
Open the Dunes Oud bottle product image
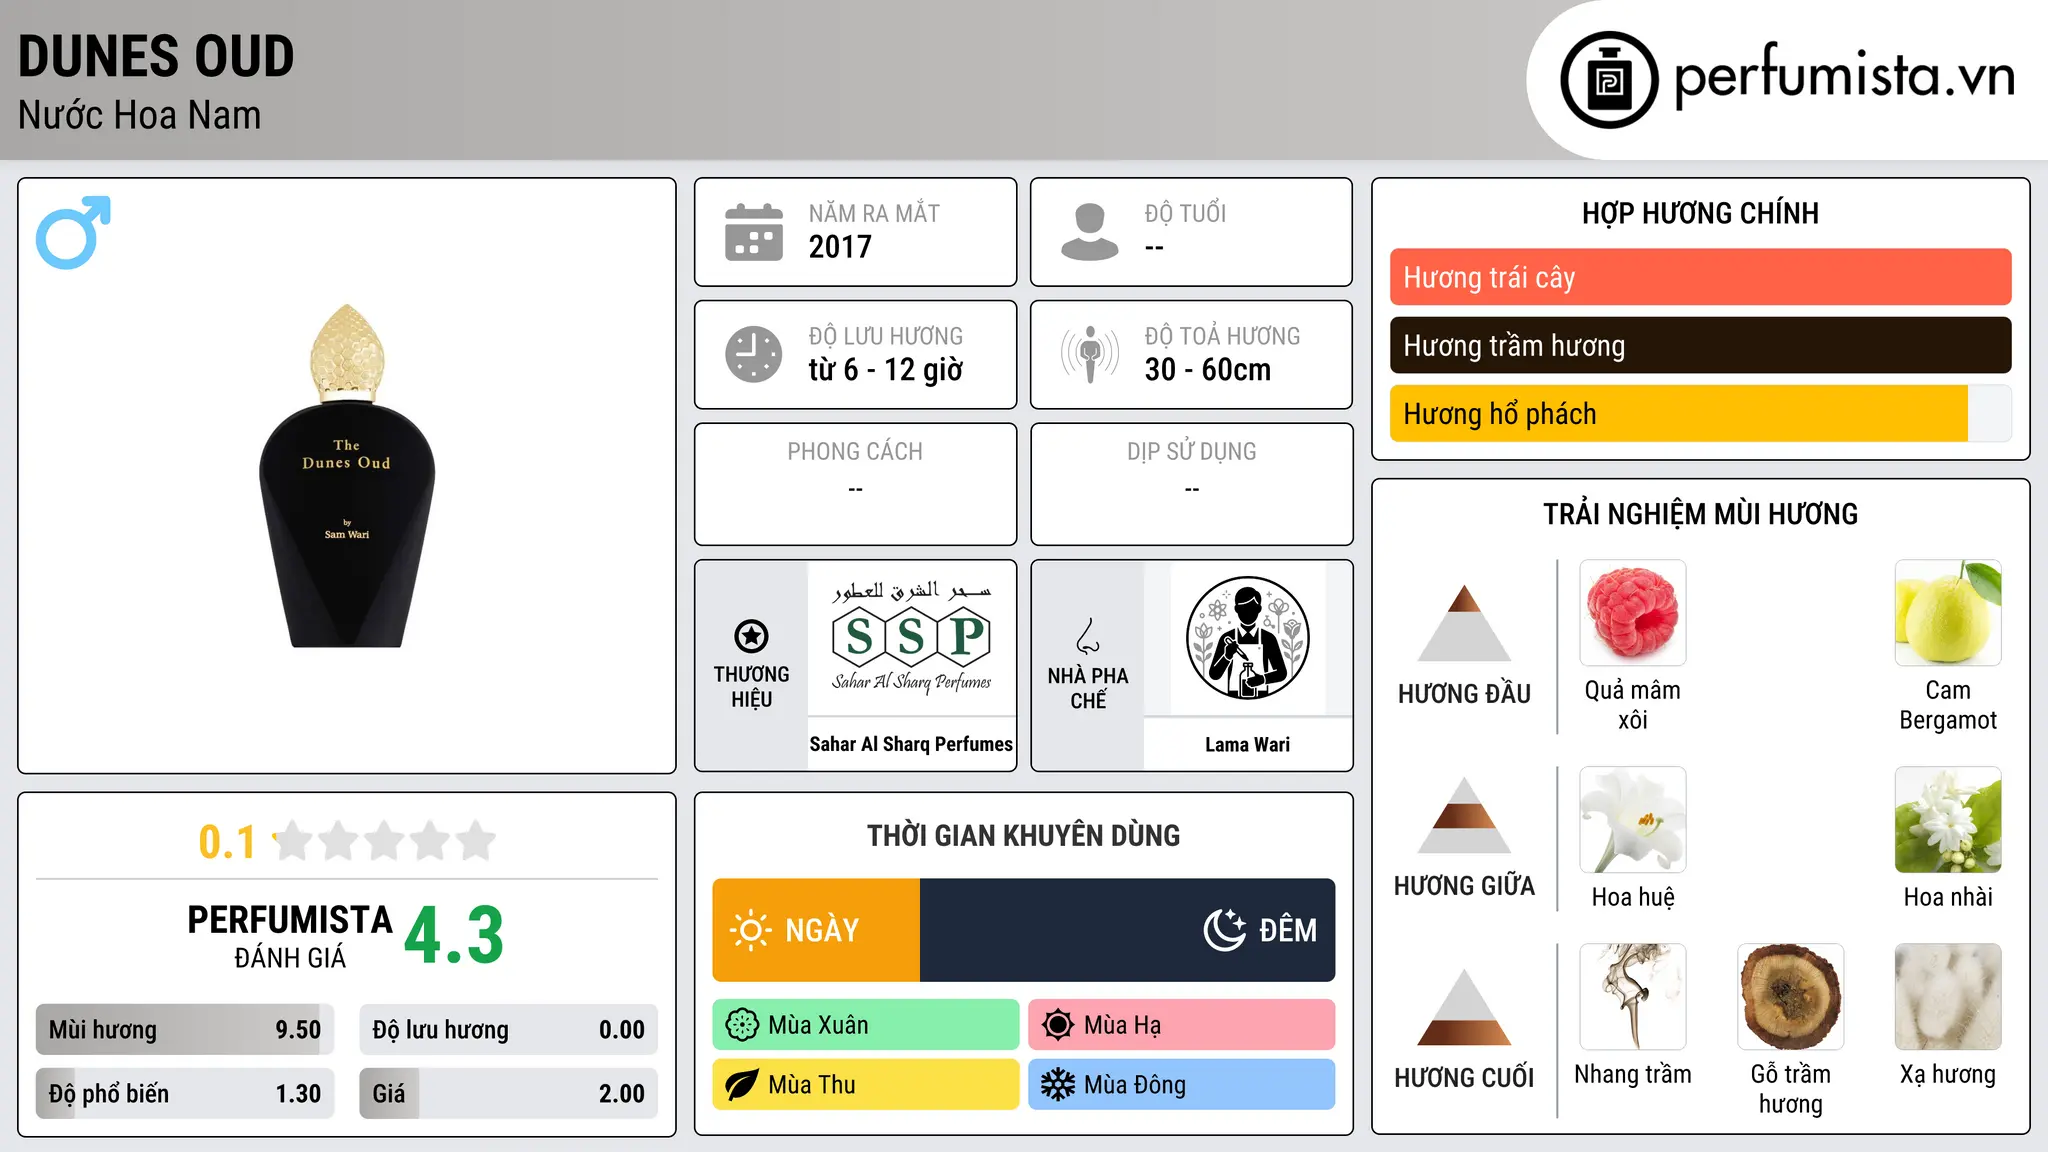347,476
